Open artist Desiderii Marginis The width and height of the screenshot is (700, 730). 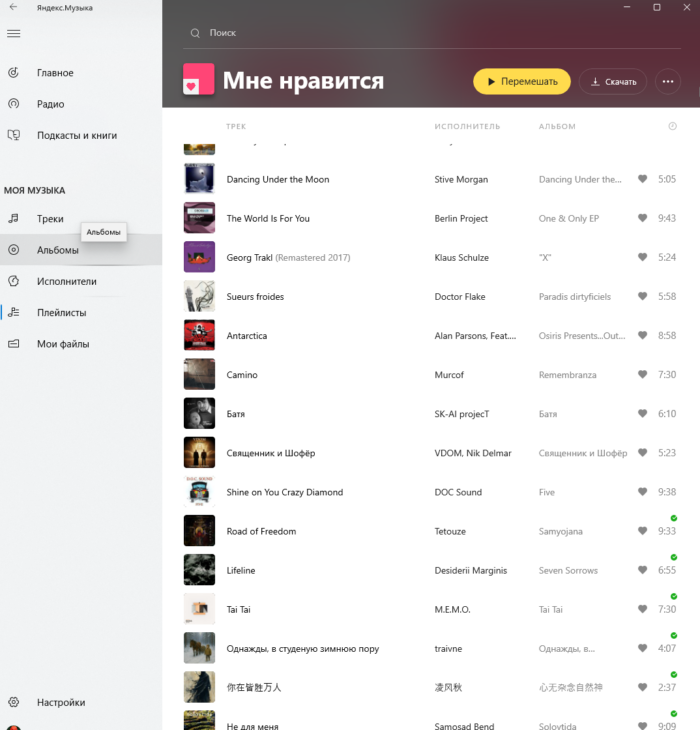pos(471,570)
